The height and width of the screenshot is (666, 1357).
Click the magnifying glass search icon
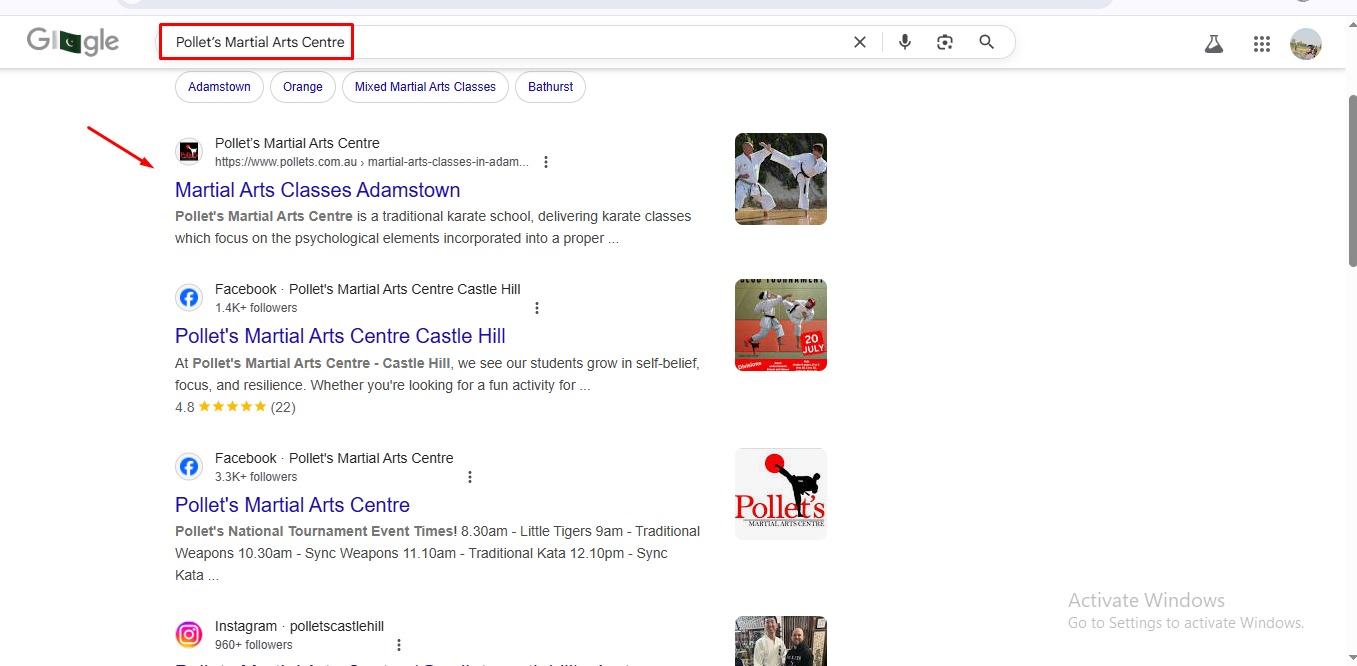[987, 42]
